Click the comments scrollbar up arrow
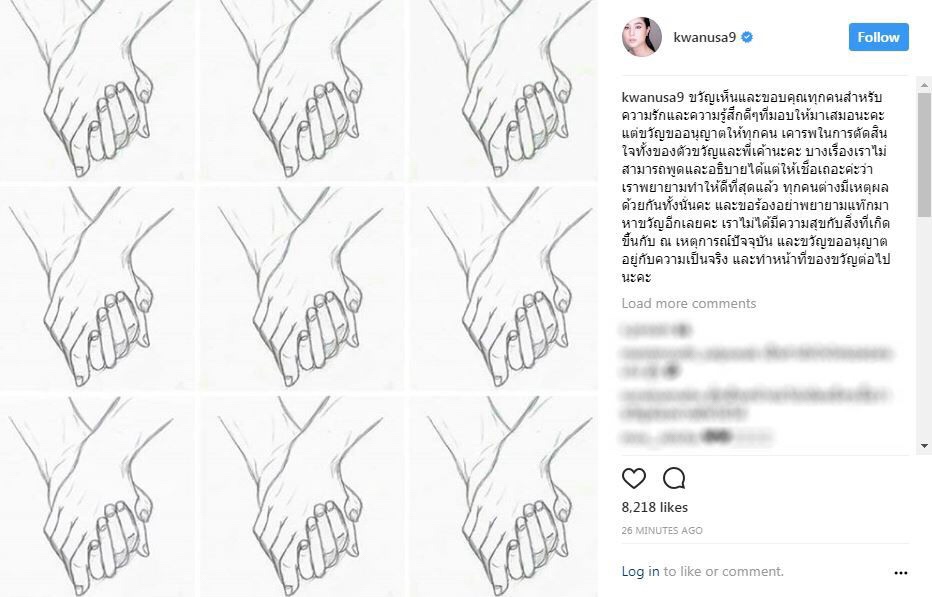This screenshot has width=932, height=597. pyautogui.click(x=924, y=85)
